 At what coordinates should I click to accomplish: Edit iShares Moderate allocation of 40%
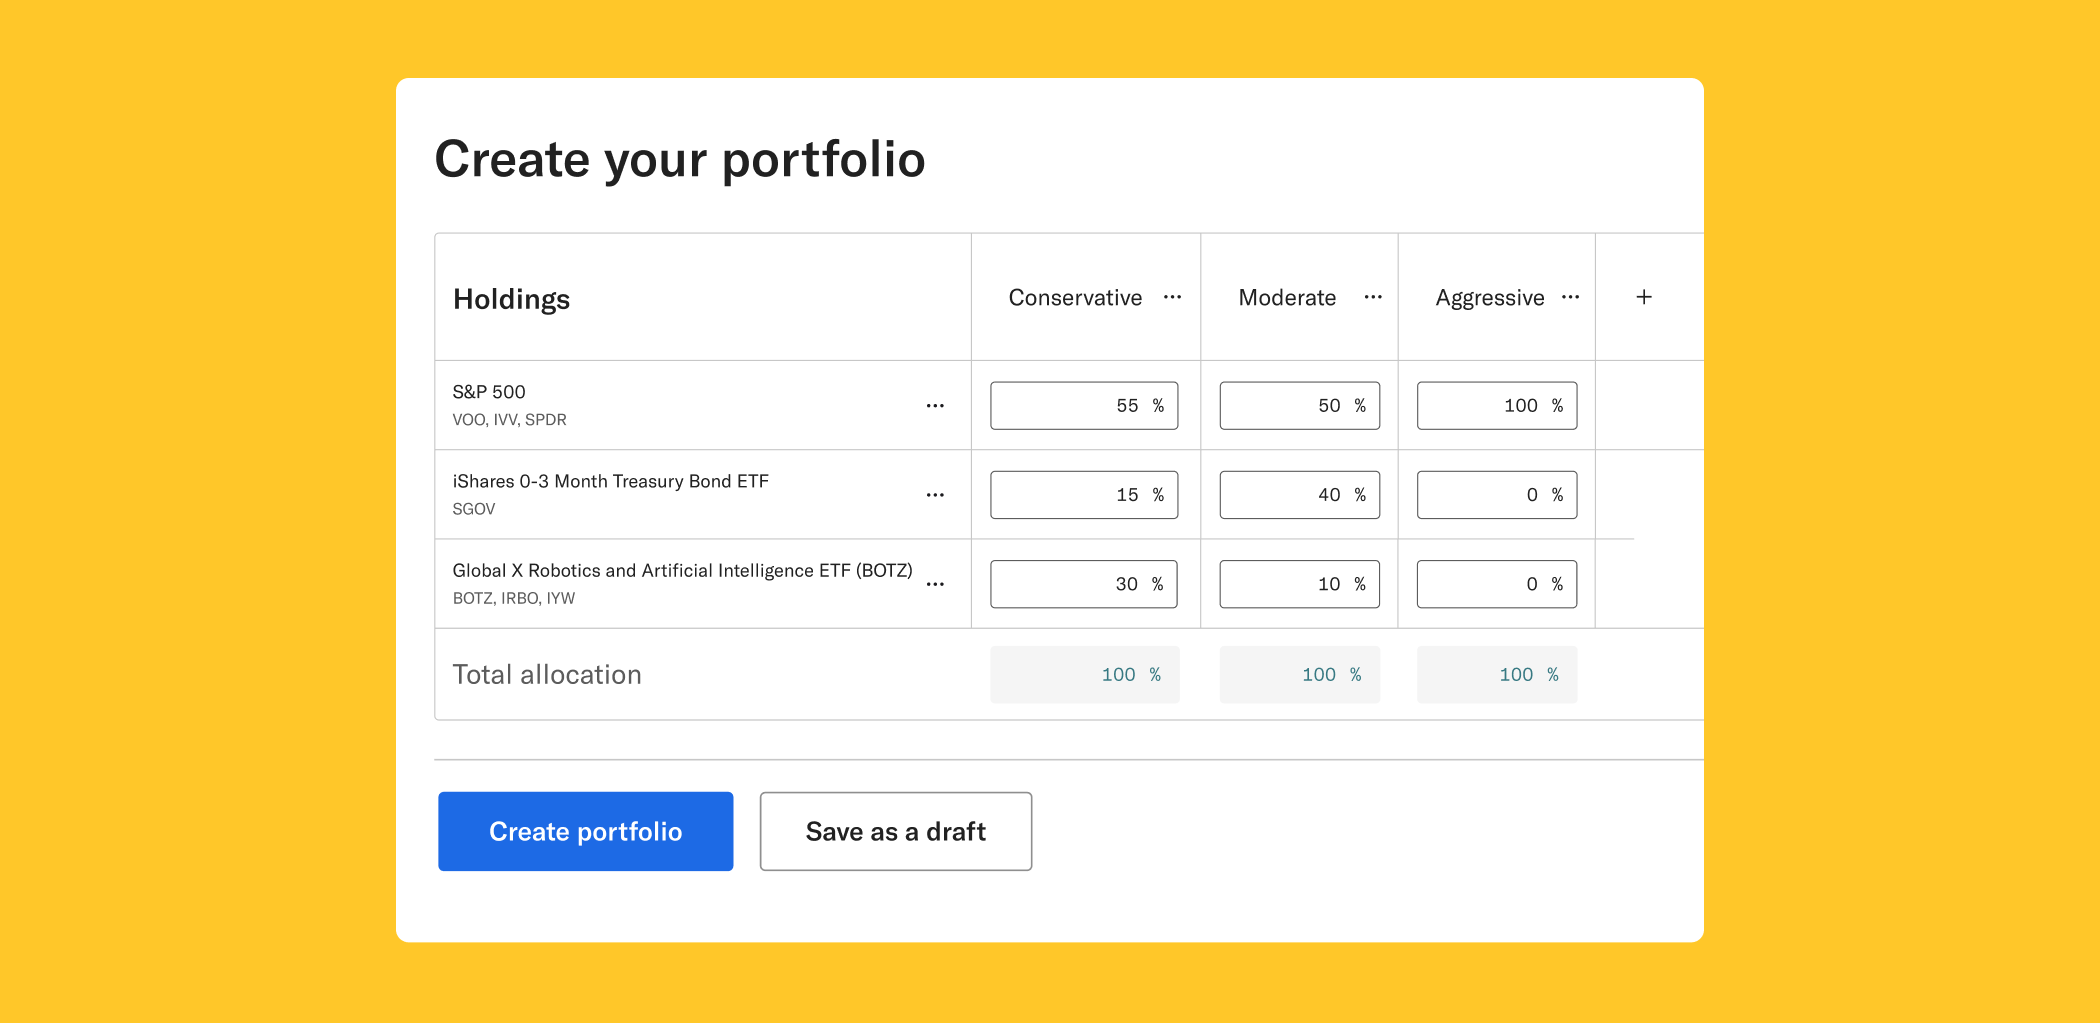(x=1299, y=495)
